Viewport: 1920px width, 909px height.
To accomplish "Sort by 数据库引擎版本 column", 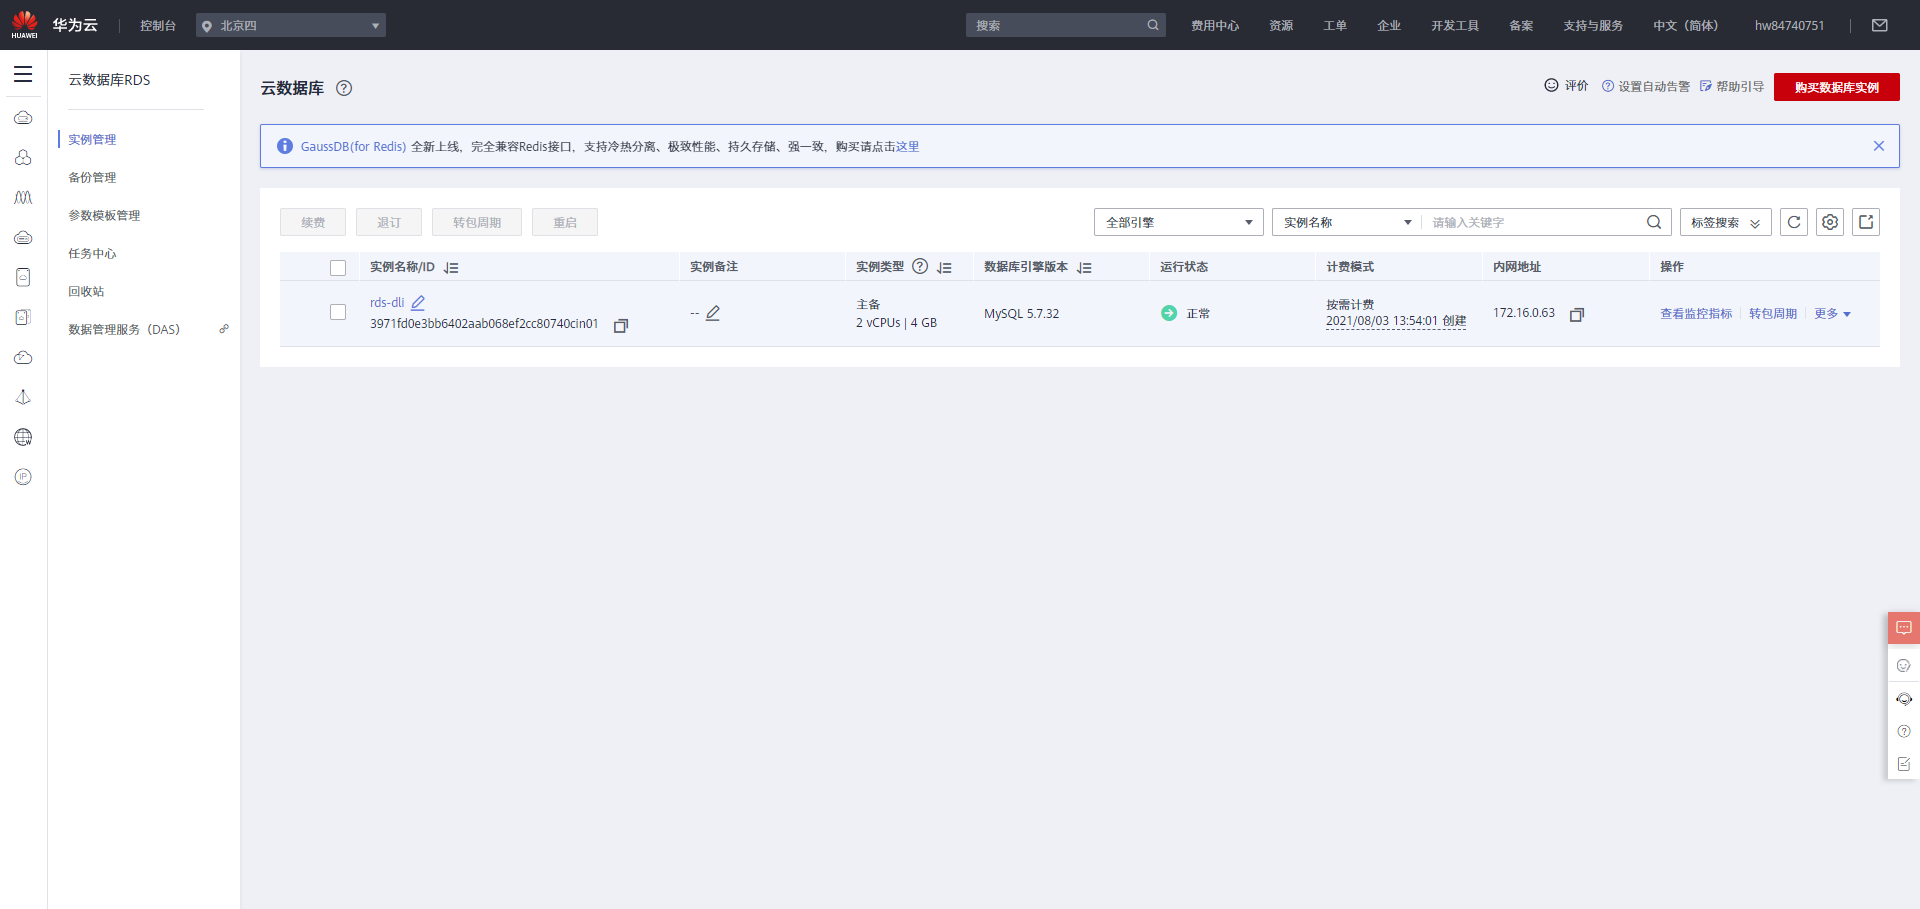I will [1084, 268].
